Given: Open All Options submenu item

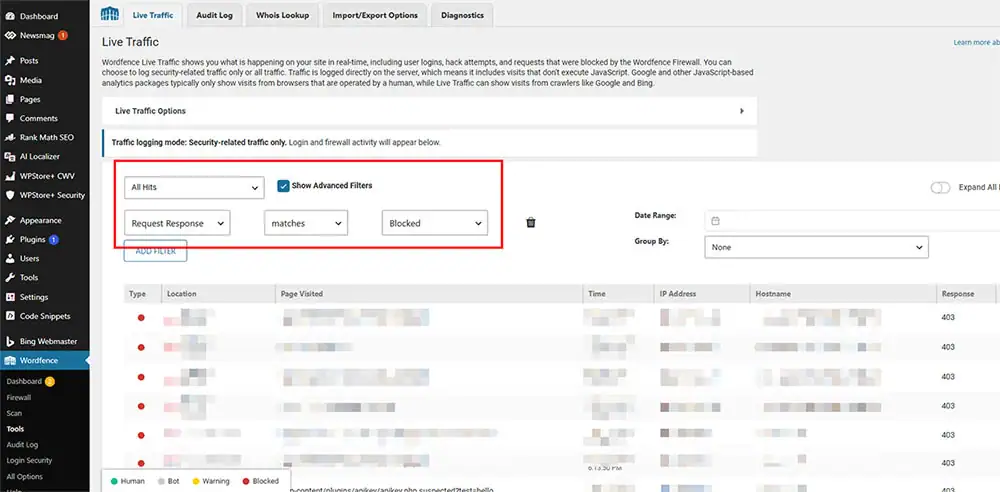Looking at the screenshot, I should [25, 477].
